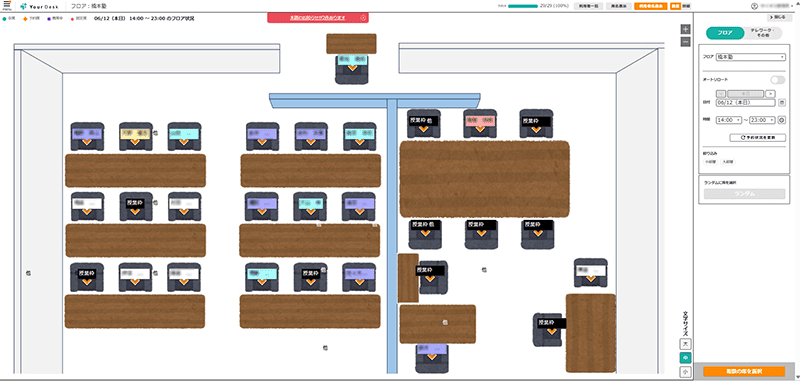This screenshot has height=381, width=800.
Task: Toggle the auto-reload switch
Action: tap(778, 80)
